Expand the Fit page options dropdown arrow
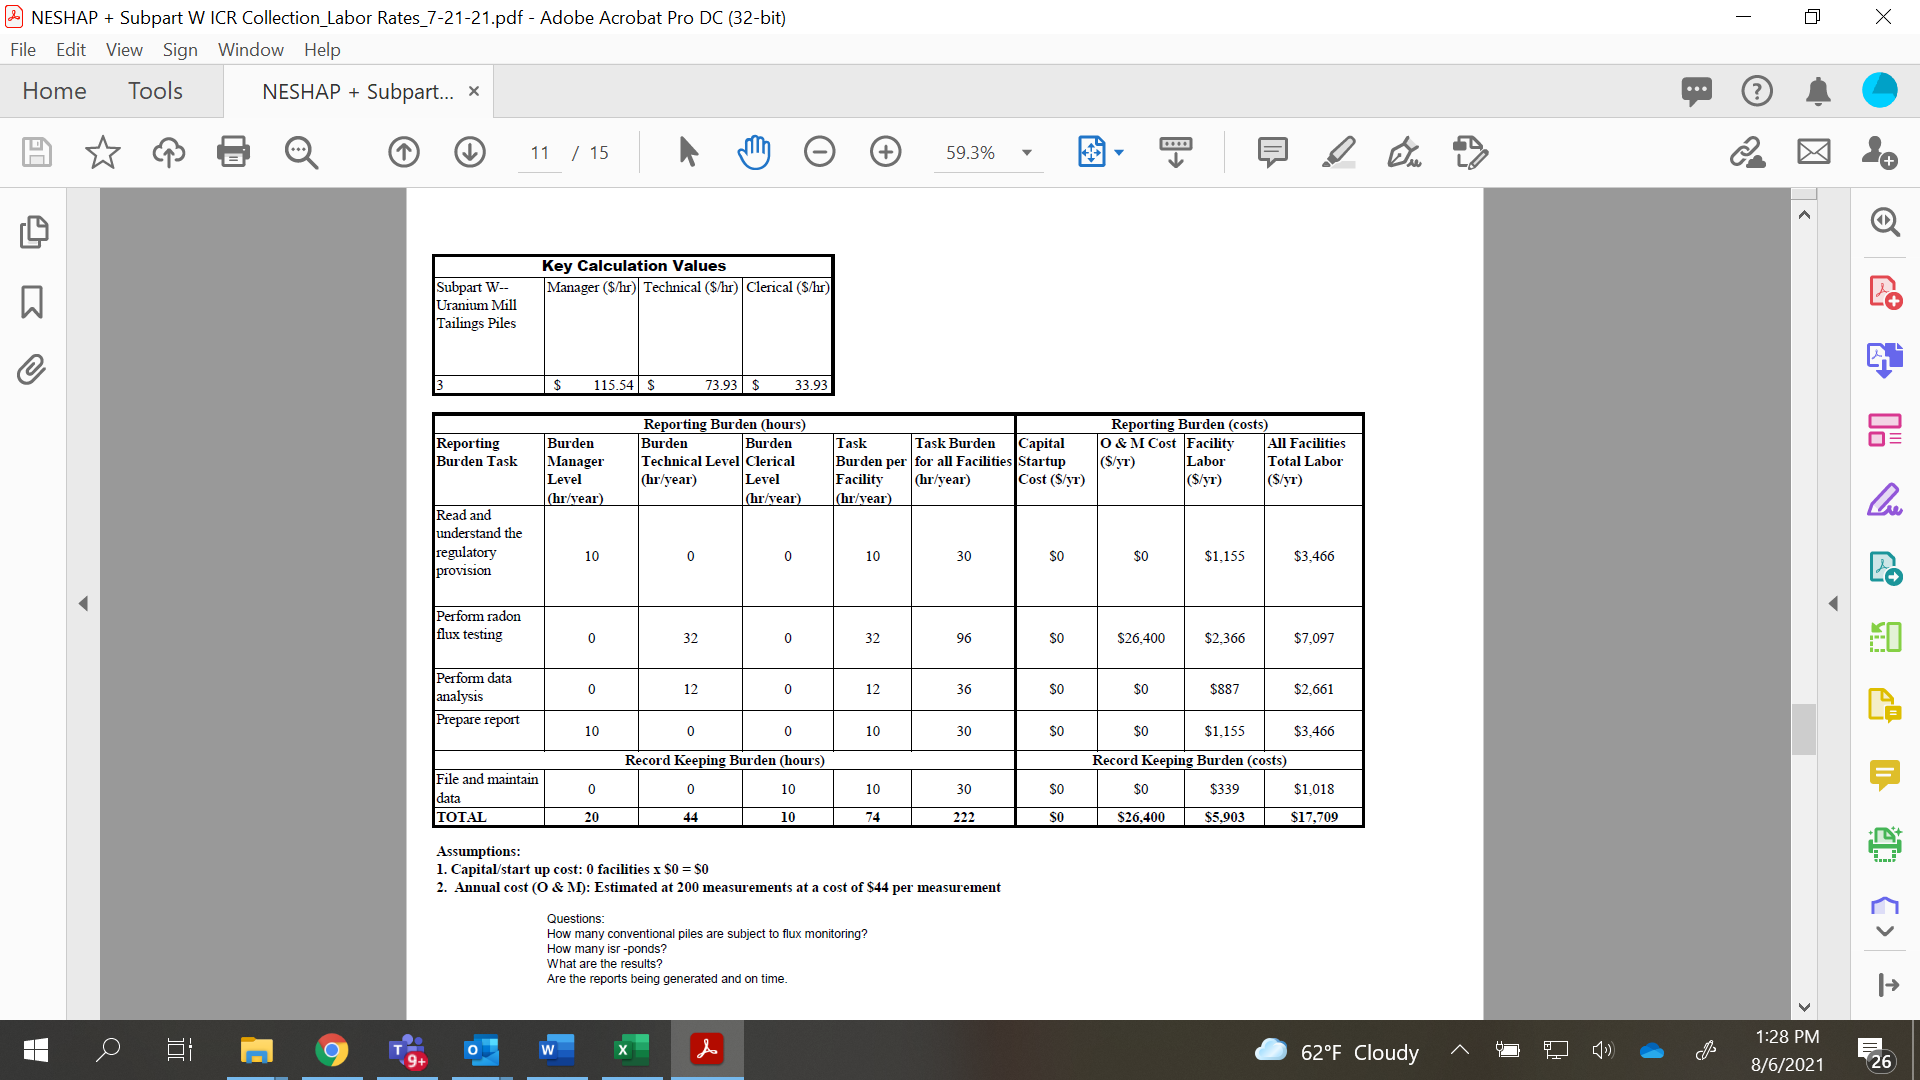The width and height of the screenshot is (1920, 1080). pyautogui.click(x=1119, y=153)
